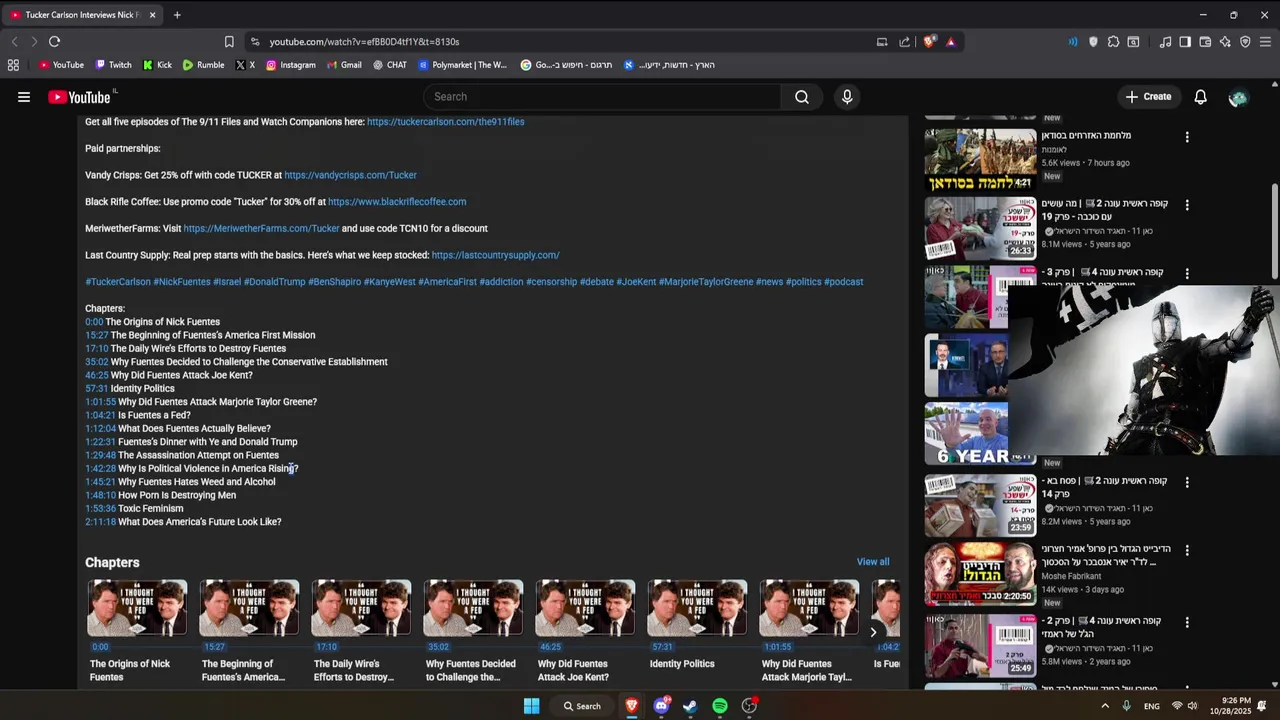Open options menu for קופה ראשית פסח בא video
Viewport: 1280px width, 720px height.
point(1187,482)
